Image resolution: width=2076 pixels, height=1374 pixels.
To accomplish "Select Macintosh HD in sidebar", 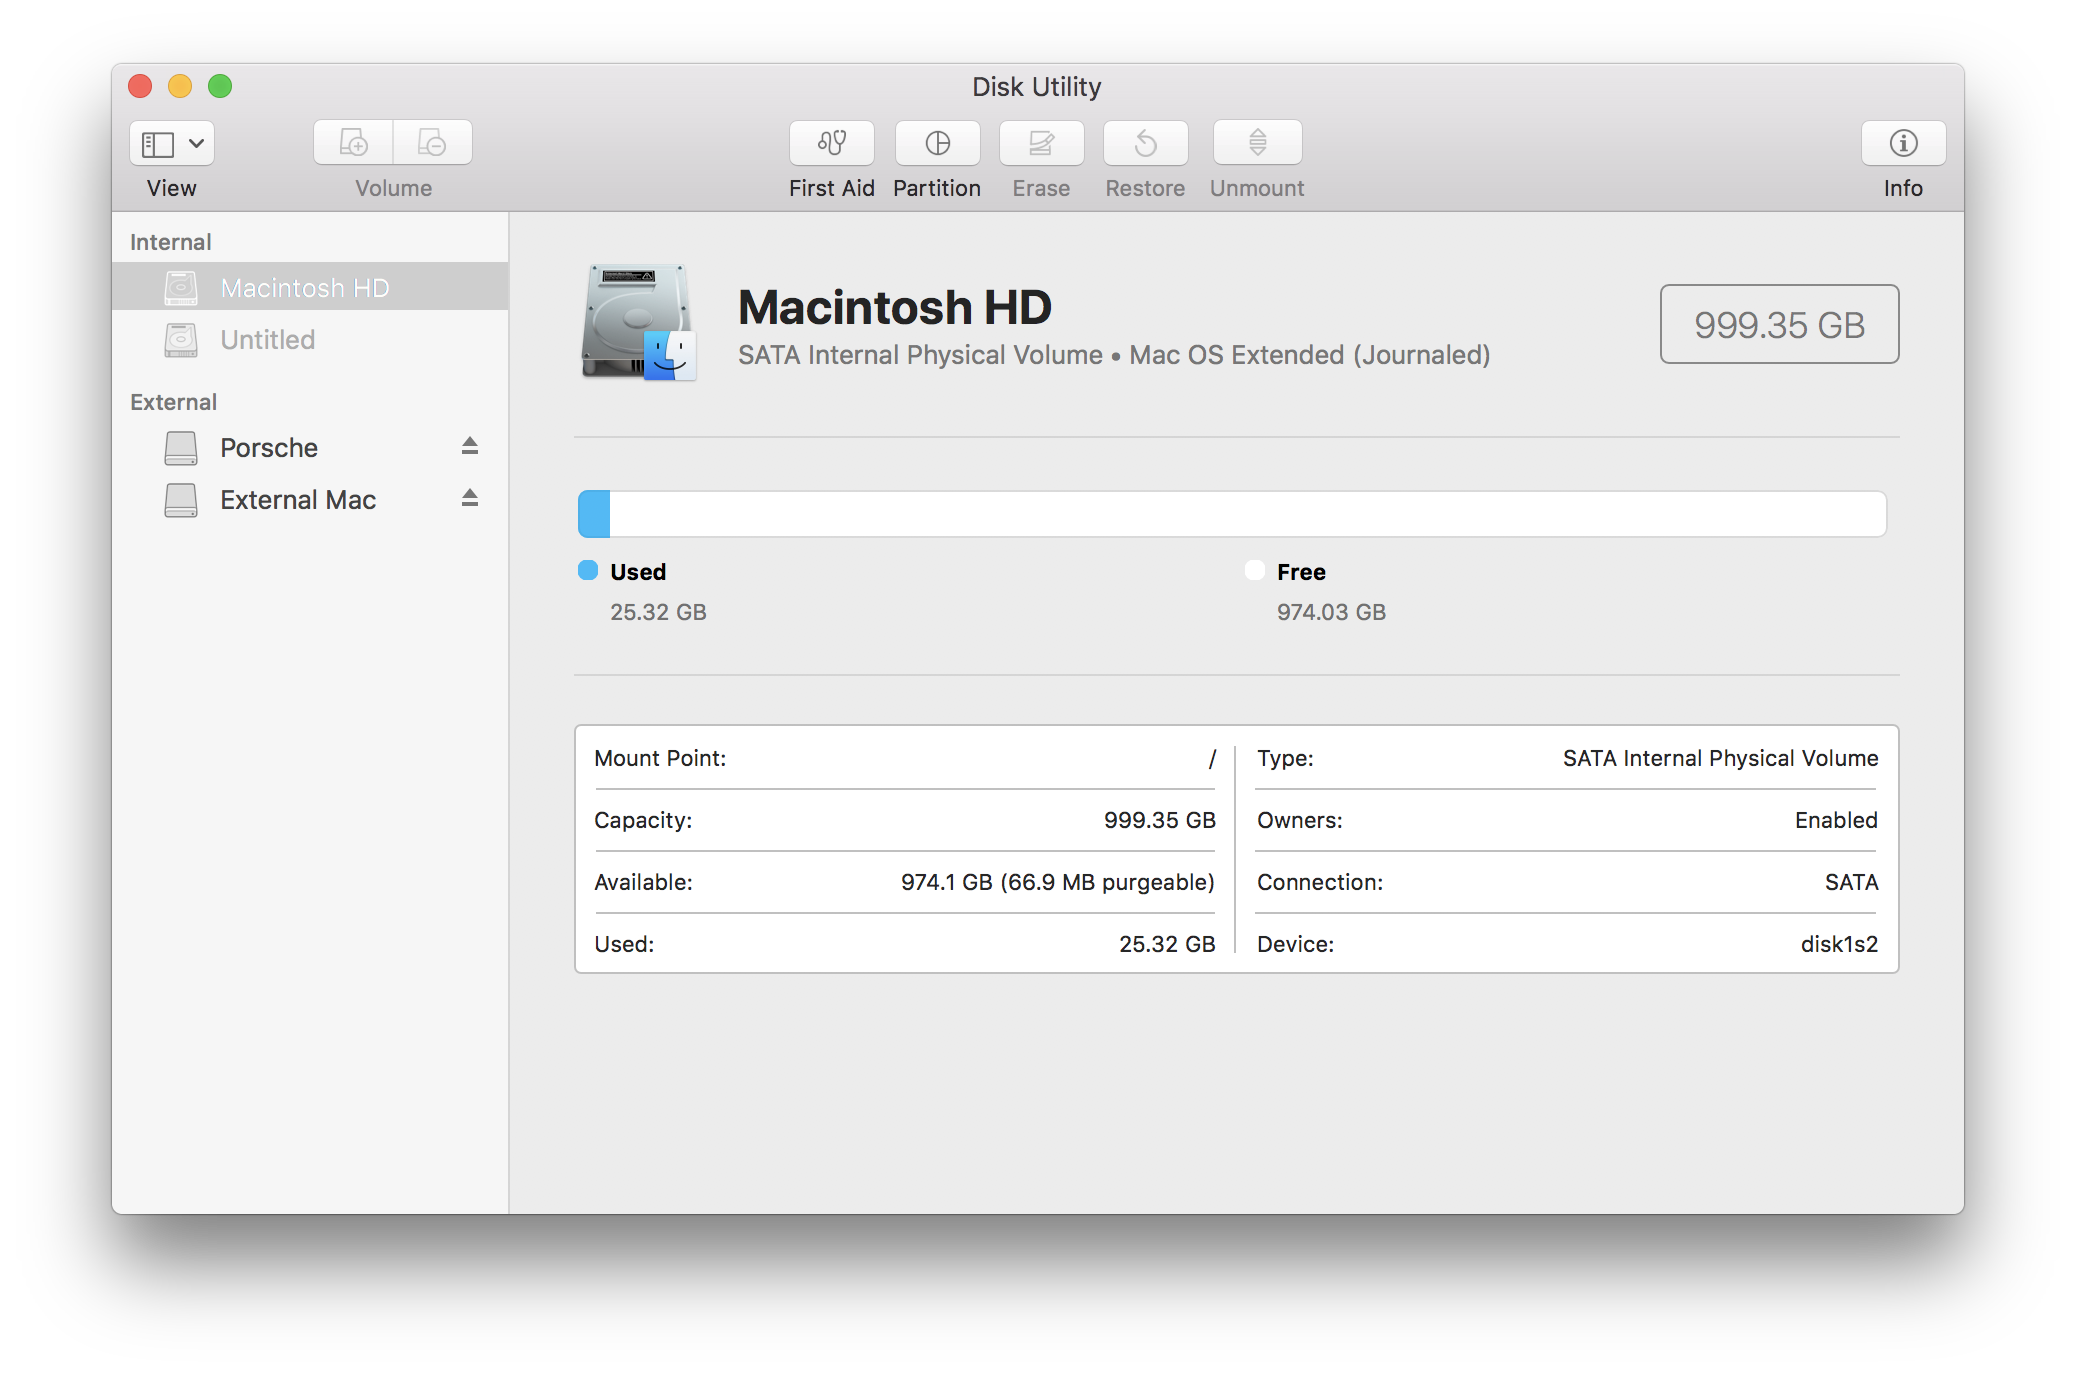I will (x=310, y=287).
